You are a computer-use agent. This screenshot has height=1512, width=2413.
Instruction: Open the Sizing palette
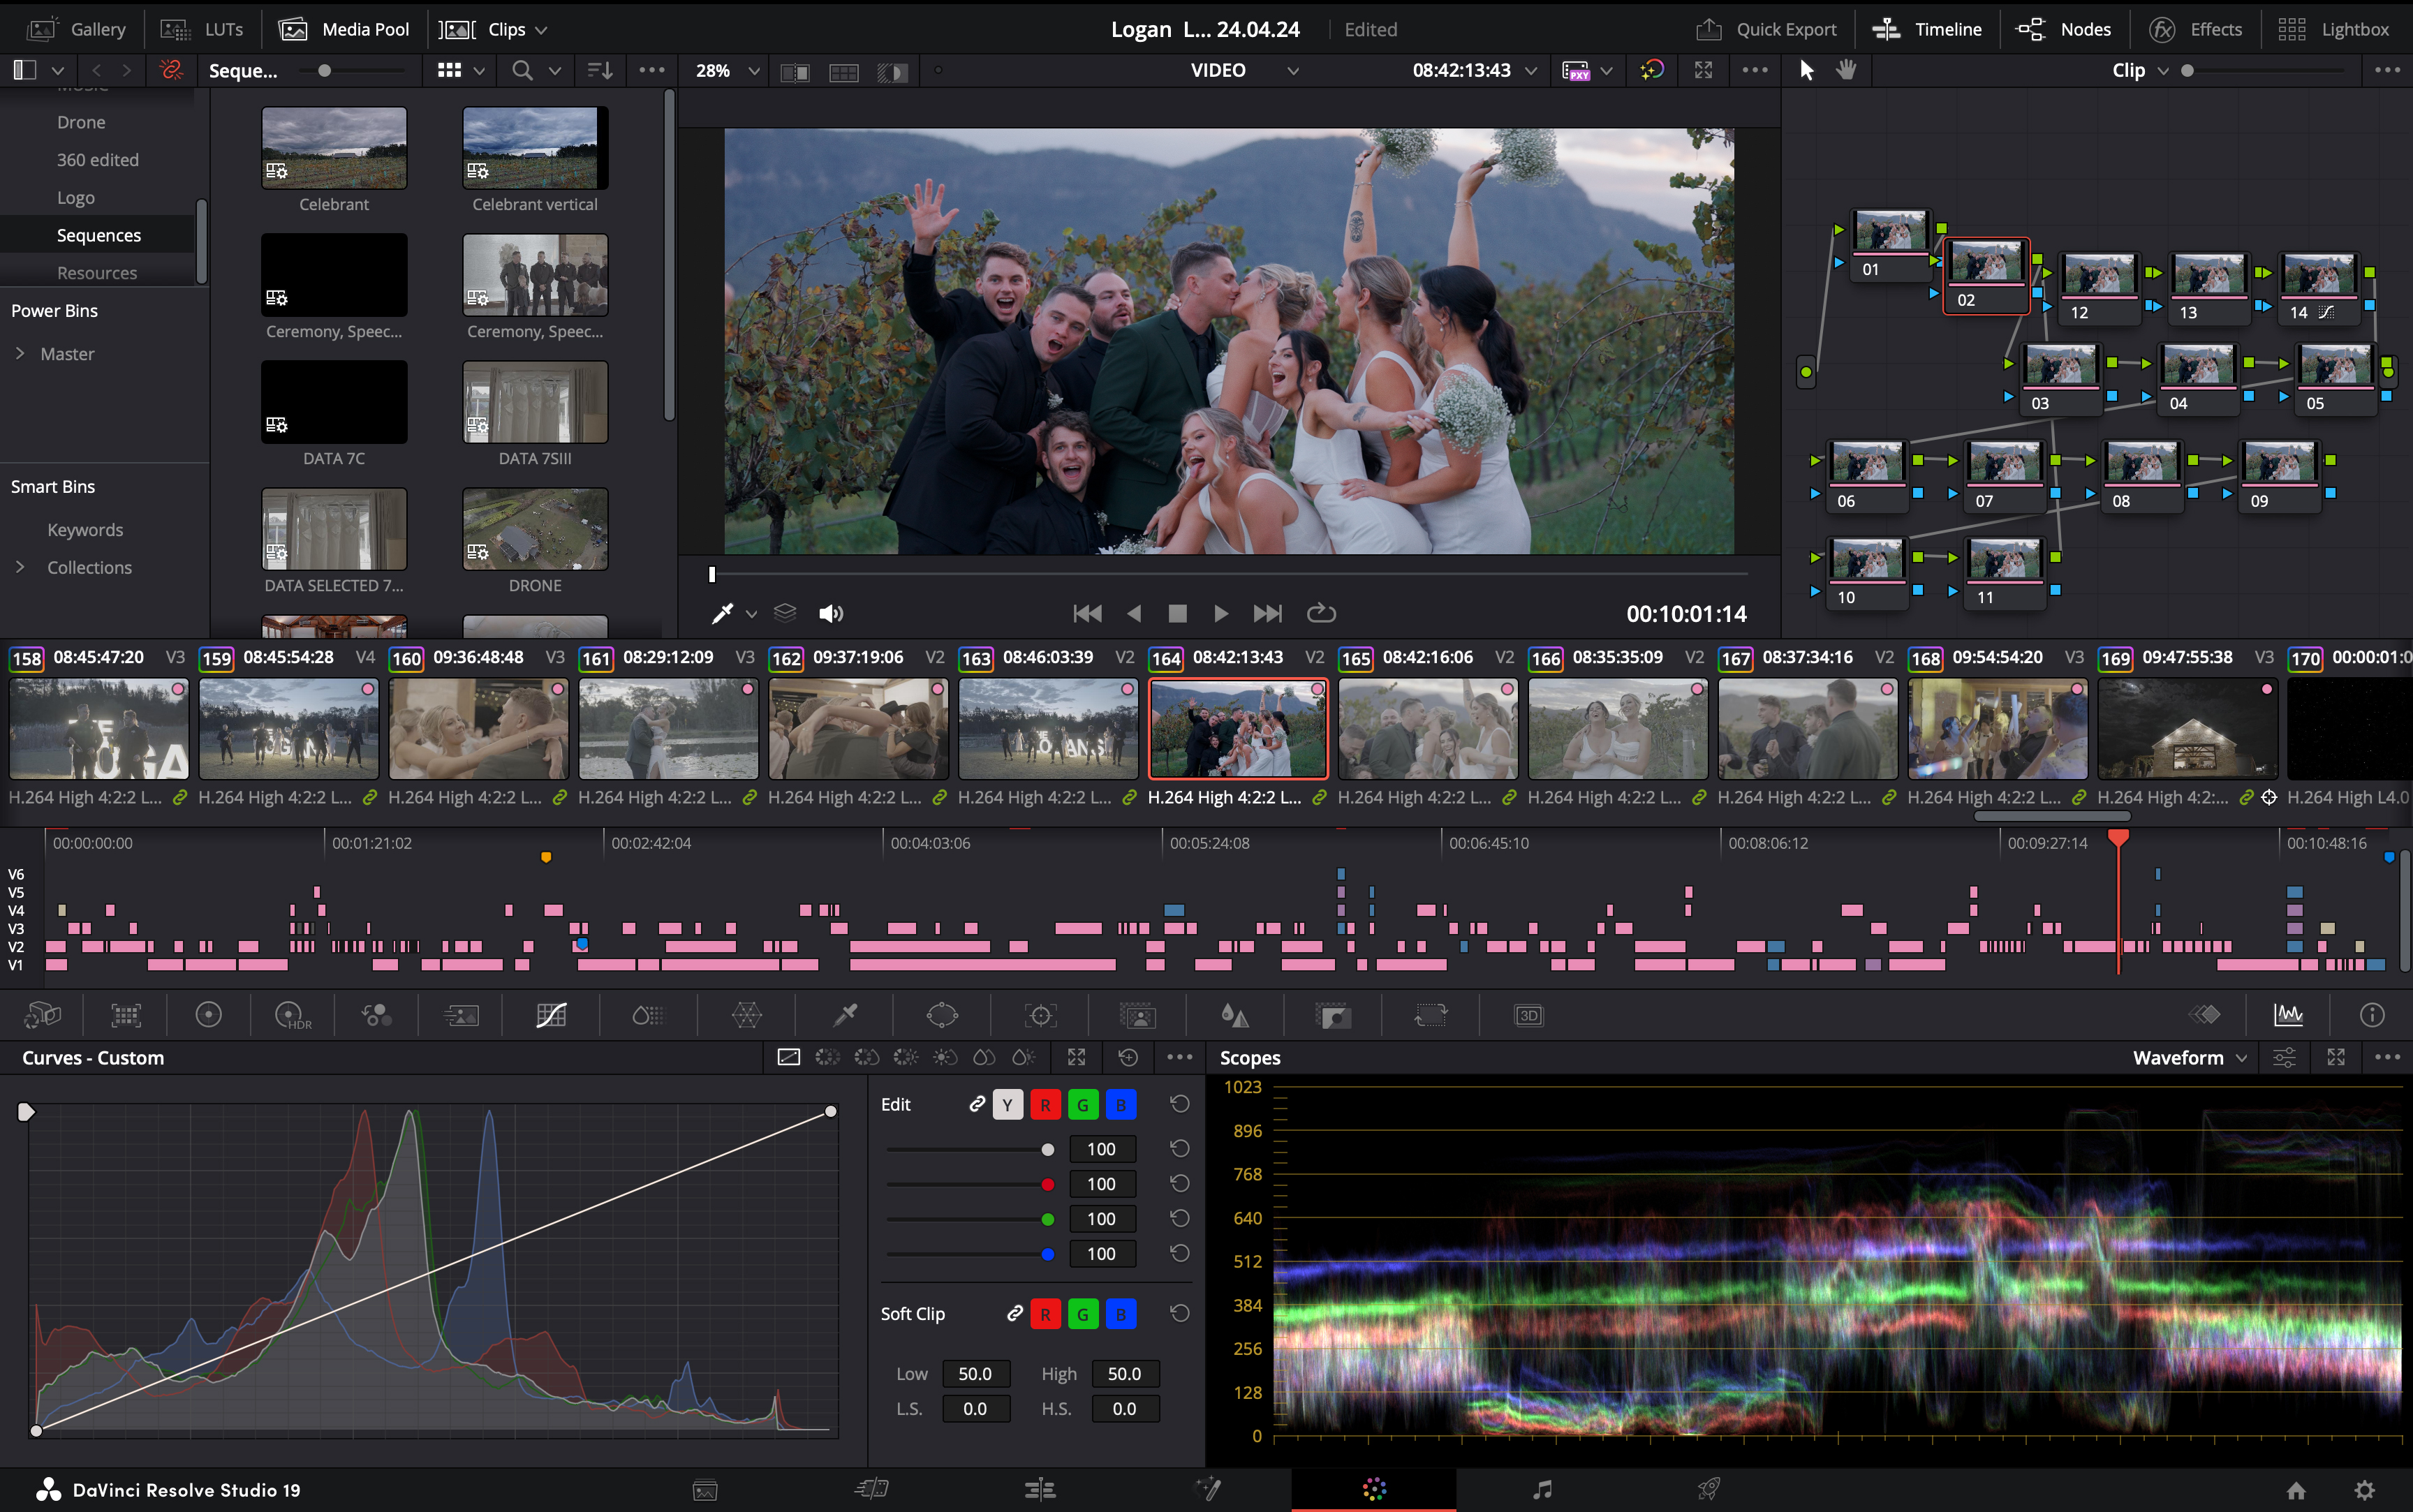[x=1430, y=1016]
